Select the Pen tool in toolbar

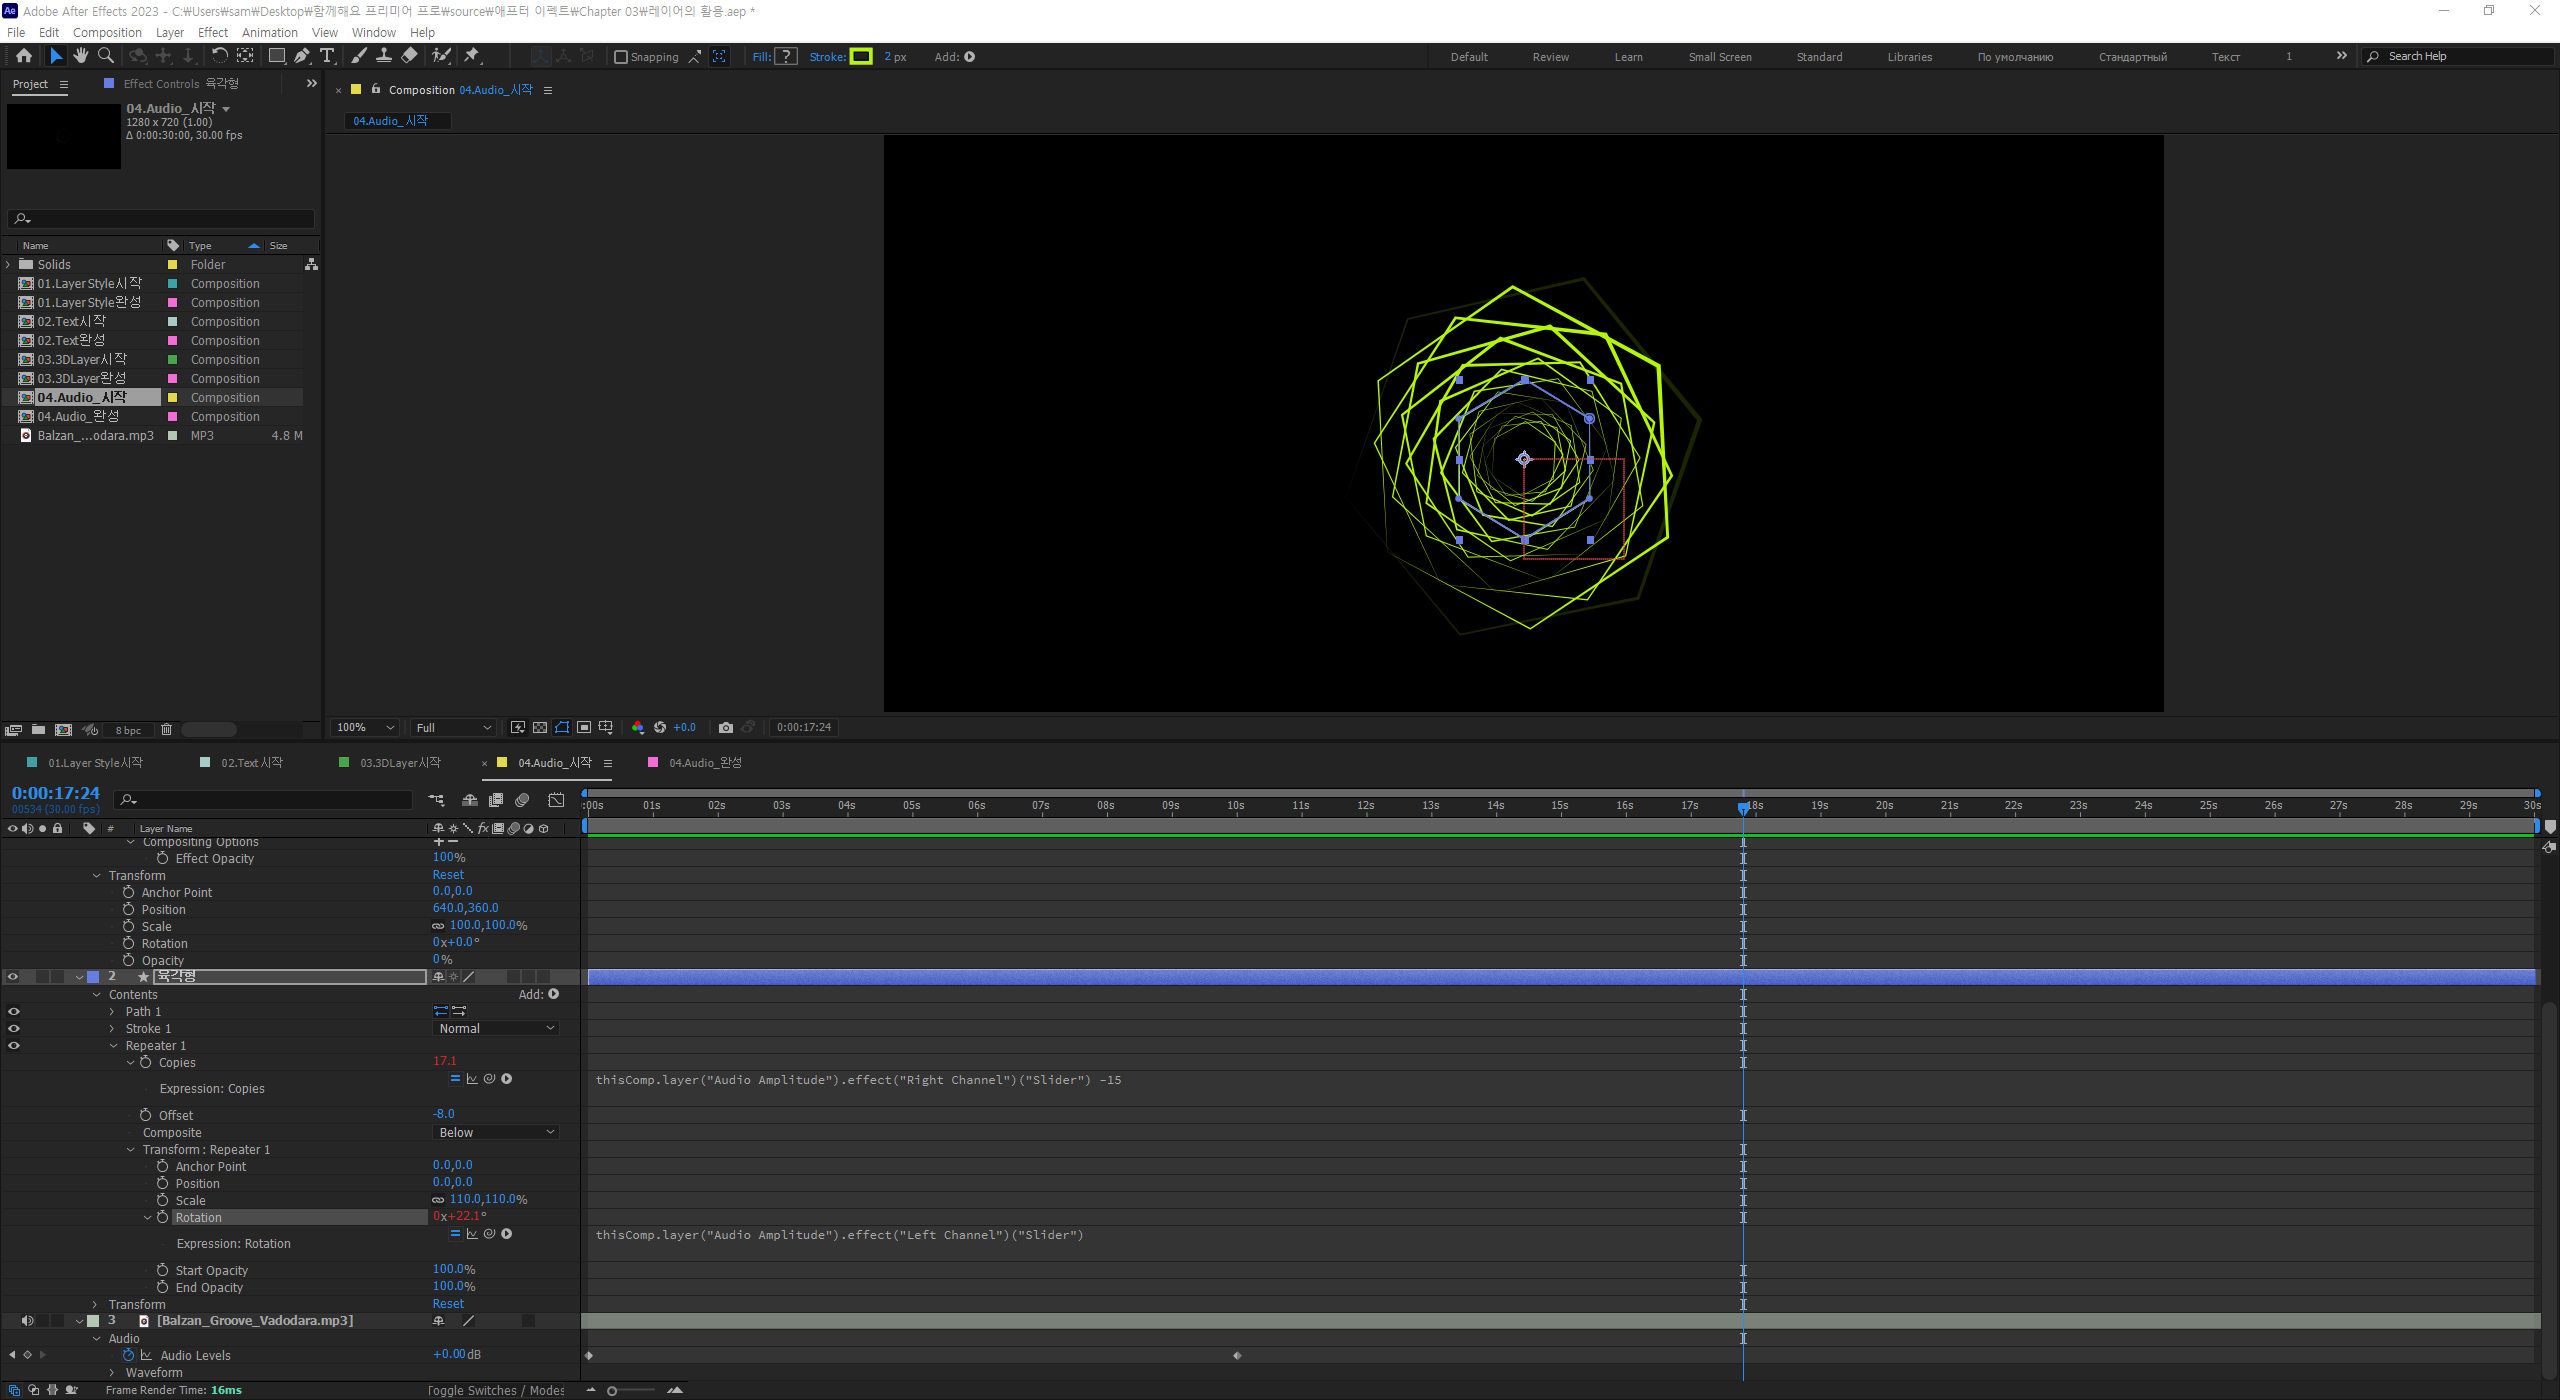(x=302, y=56)
